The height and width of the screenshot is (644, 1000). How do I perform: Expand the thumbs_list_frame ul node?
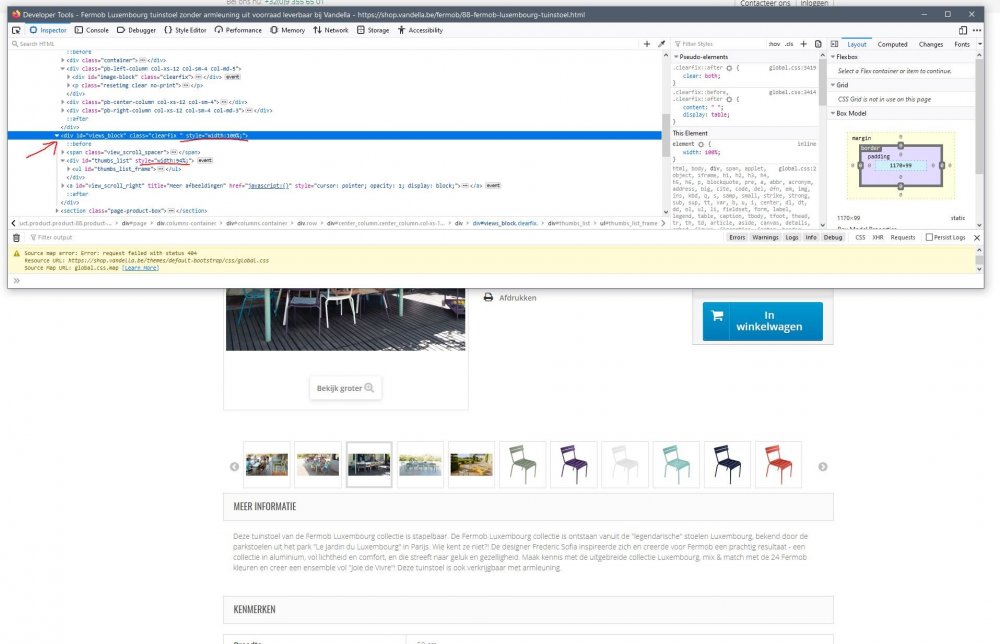click(68, 169)
